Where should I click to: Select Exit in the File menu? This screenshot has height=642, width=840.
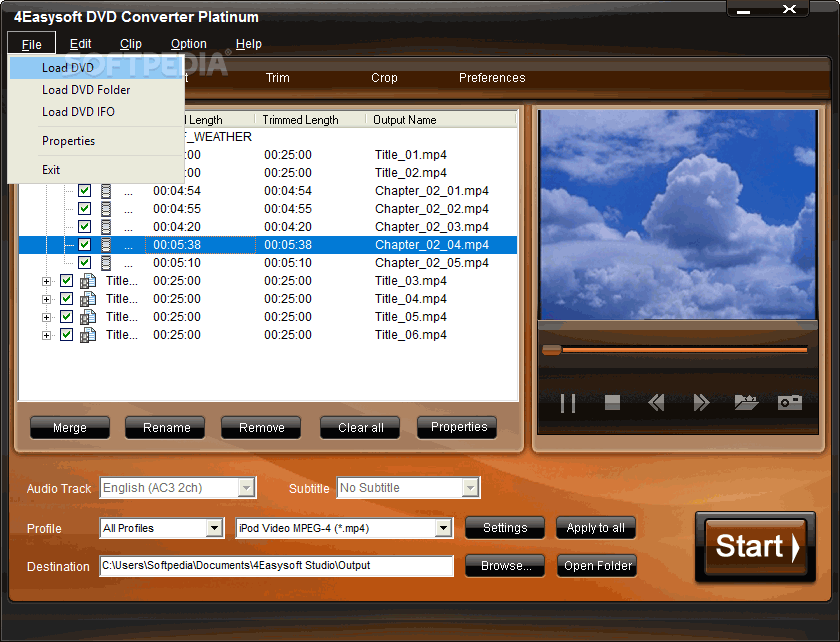pyautogui.click(x=97, y=170)
